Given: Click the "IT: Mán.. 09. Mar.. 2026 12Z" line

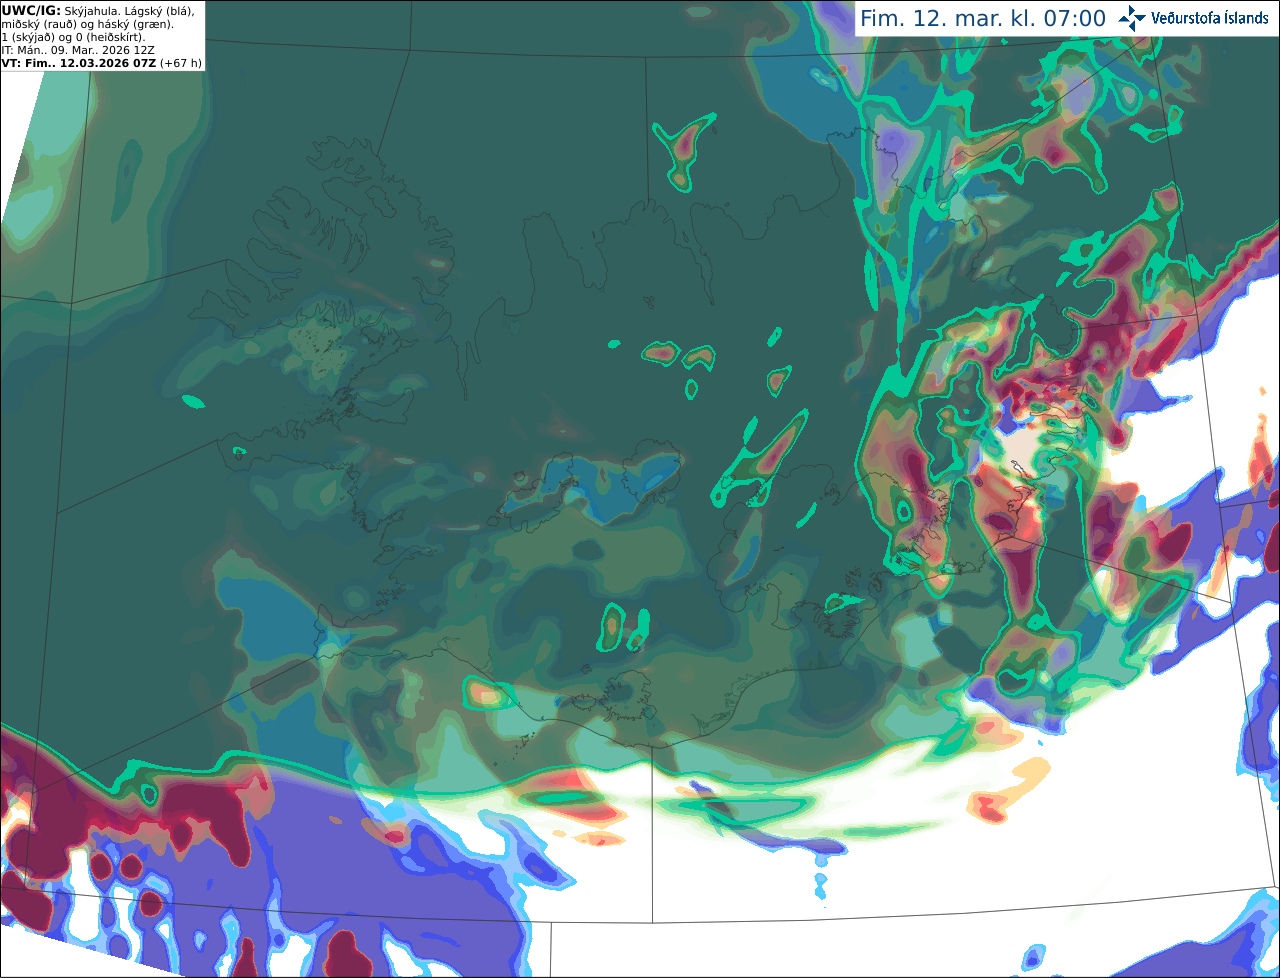Looking at the screenshot, I should 76,50.
